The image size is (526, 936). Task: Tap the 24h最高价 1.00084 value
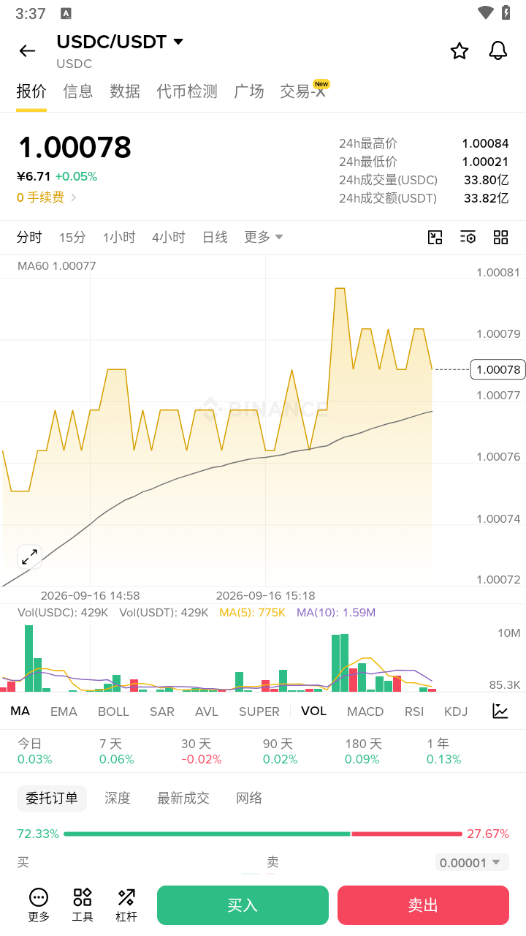[485, 143]
